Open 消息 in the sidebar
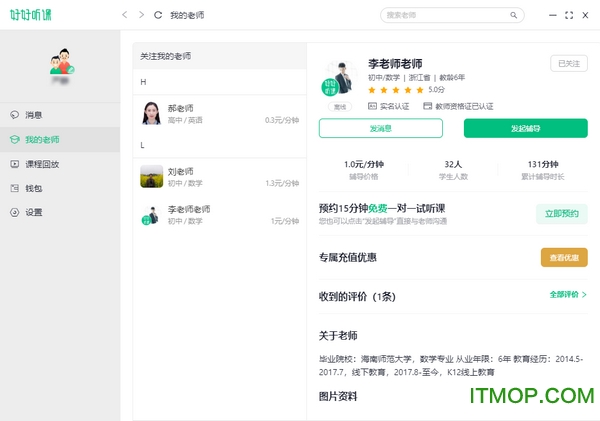The width and height of the screenshot is (600, 421). tap(60, 115)
